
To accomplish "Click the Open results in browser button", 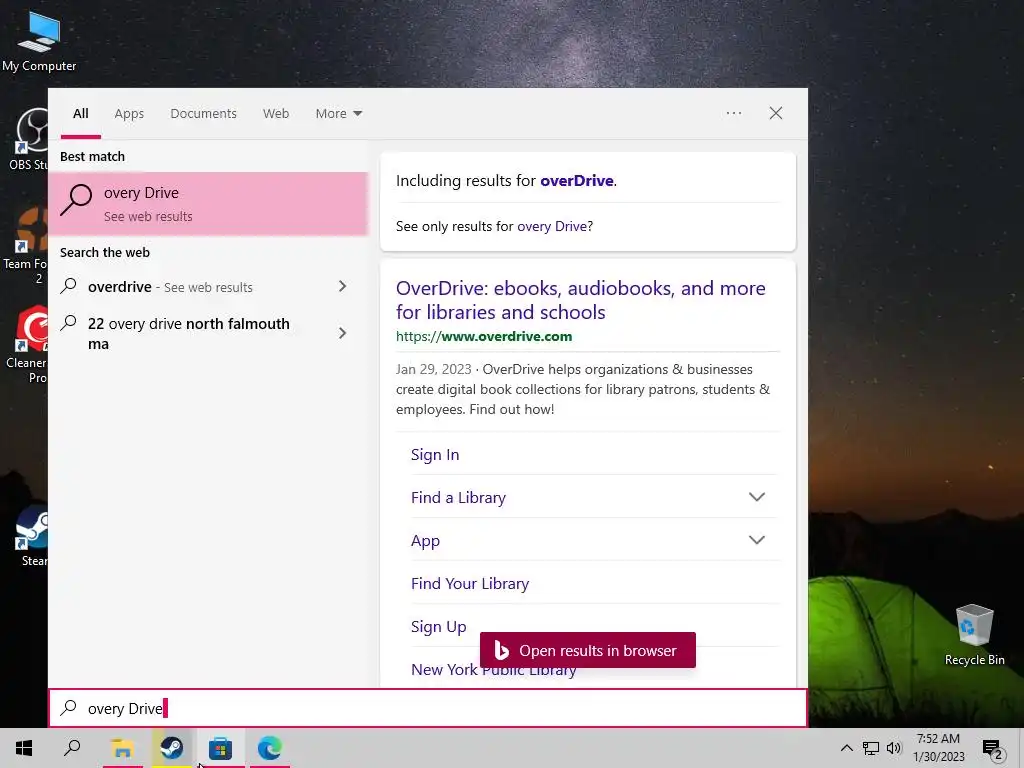I will (588, 650).
